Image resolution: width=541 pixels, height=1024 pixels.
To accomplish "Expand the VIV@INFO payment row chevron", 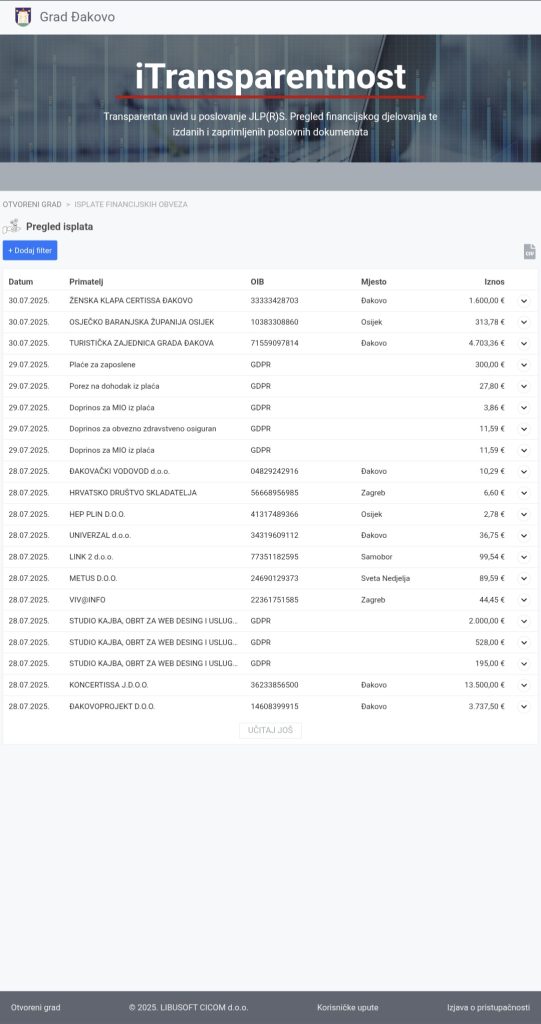I will point(523,600).
